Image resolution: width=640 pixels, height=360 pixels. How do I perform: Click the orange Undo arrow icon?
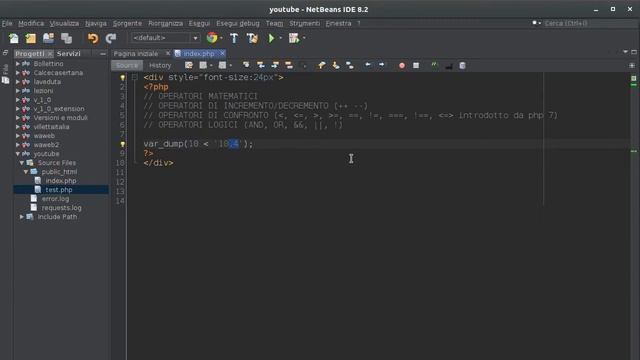(x=93, y=38)
